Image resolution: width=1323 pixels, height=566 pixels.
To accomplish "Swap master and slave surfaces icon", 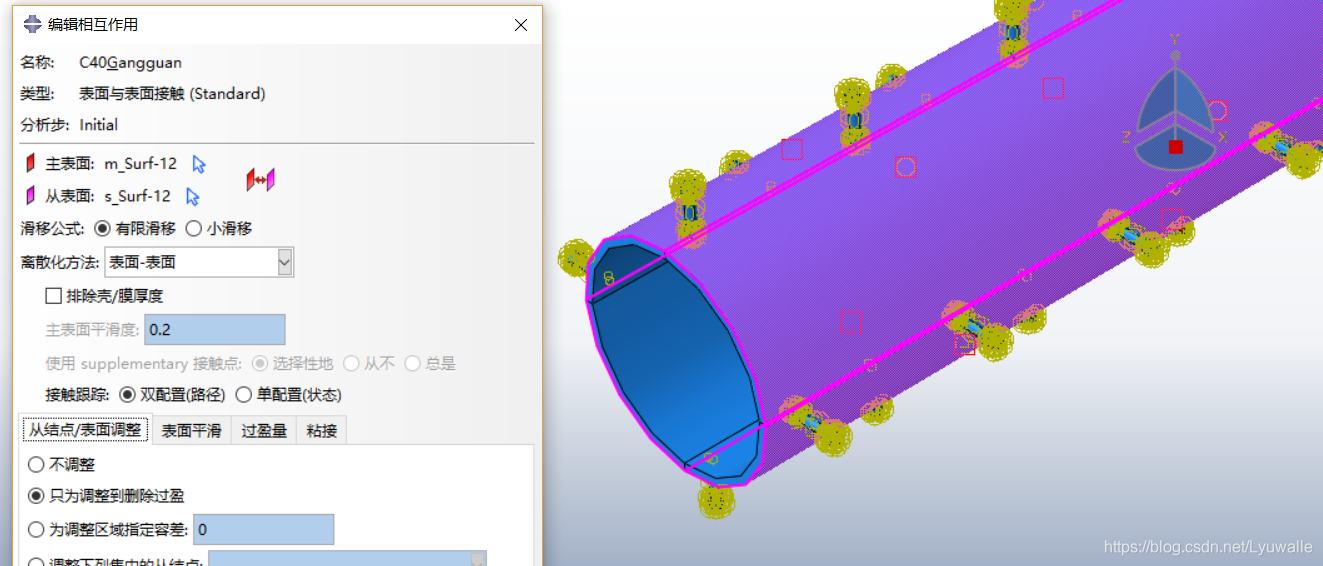I will click(x=260, y=180).
